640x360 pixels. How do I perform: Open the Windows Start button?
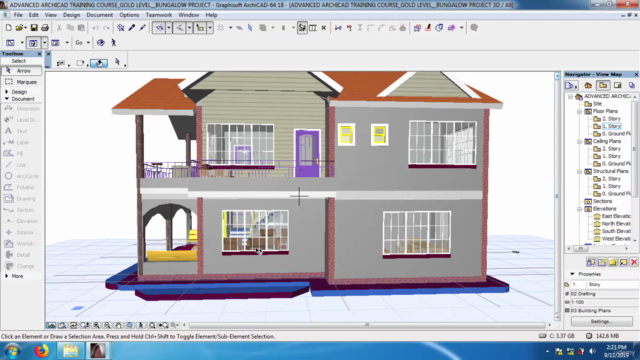12,351
